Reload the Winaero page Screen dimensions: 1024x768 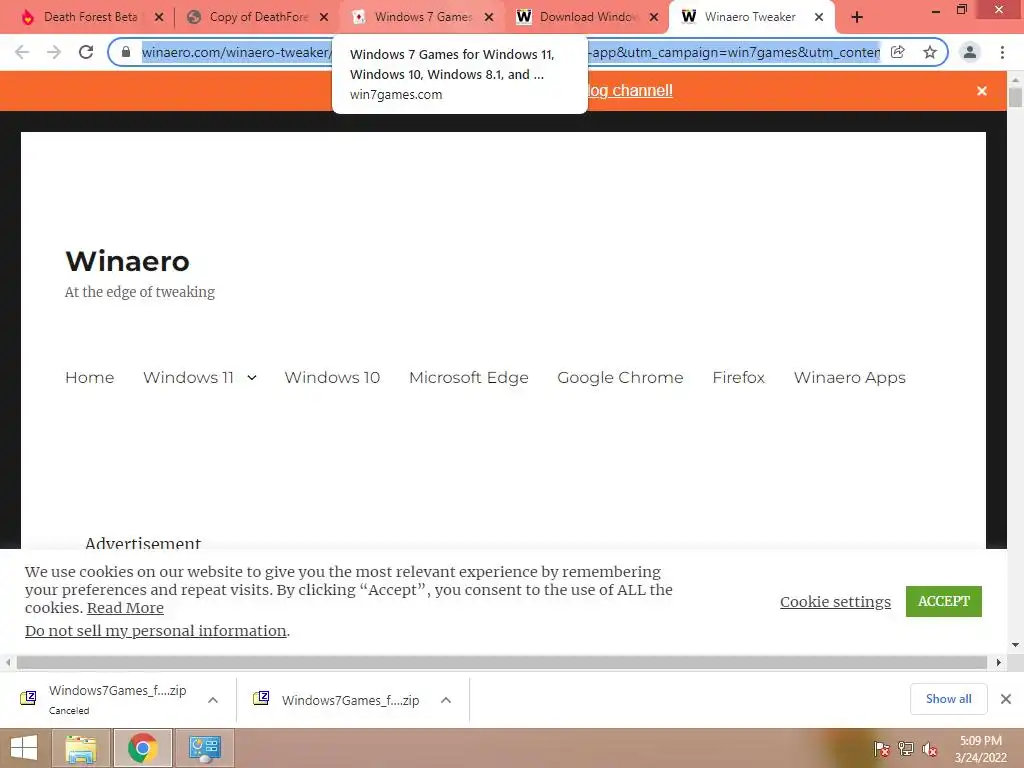tap(86, 52)
